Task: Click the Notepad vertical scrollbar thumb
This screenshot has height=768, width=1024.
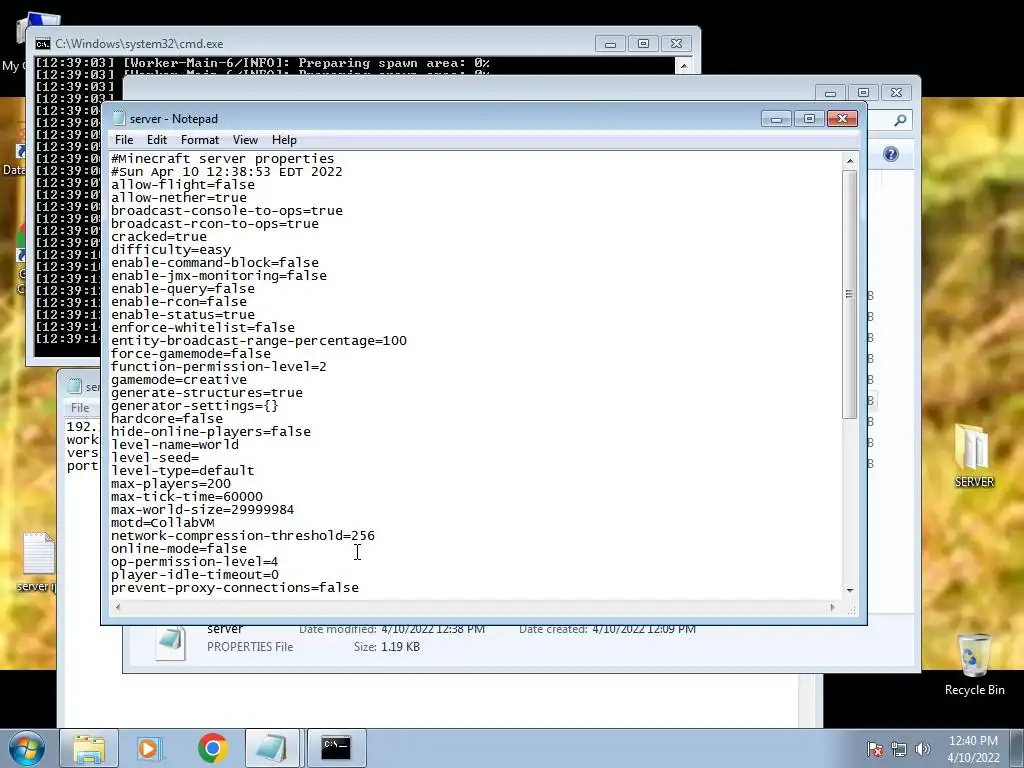Action: point(849,295)
